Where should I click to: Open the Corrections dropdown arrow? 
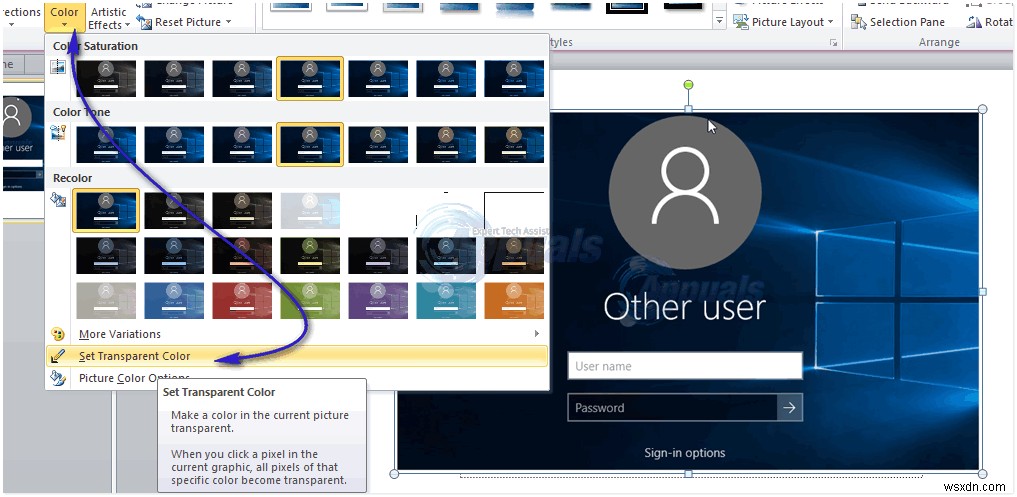[x=11, y=25]
